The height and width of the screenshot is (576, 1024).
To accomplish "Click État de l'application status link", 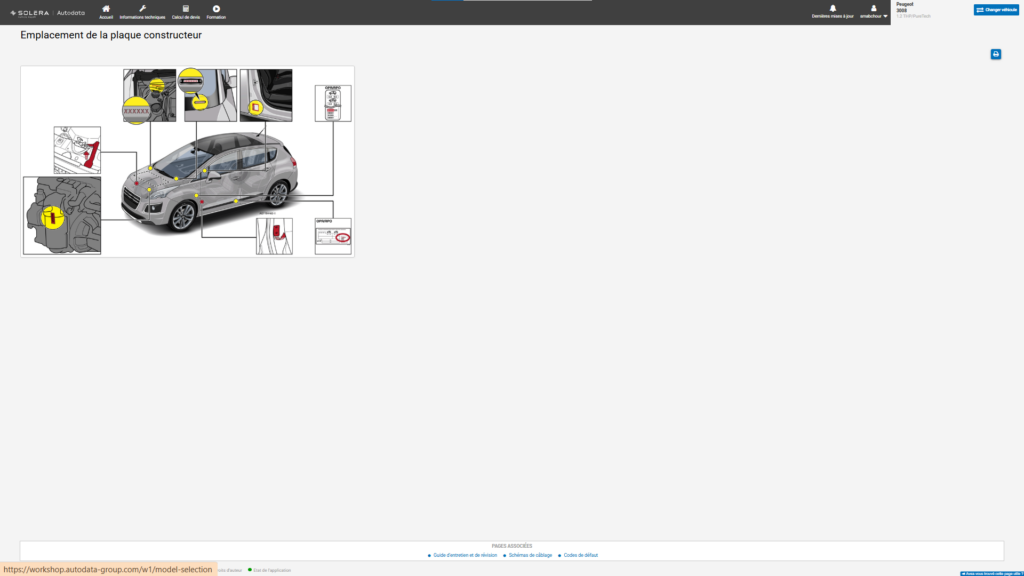I will pos(272,570).
